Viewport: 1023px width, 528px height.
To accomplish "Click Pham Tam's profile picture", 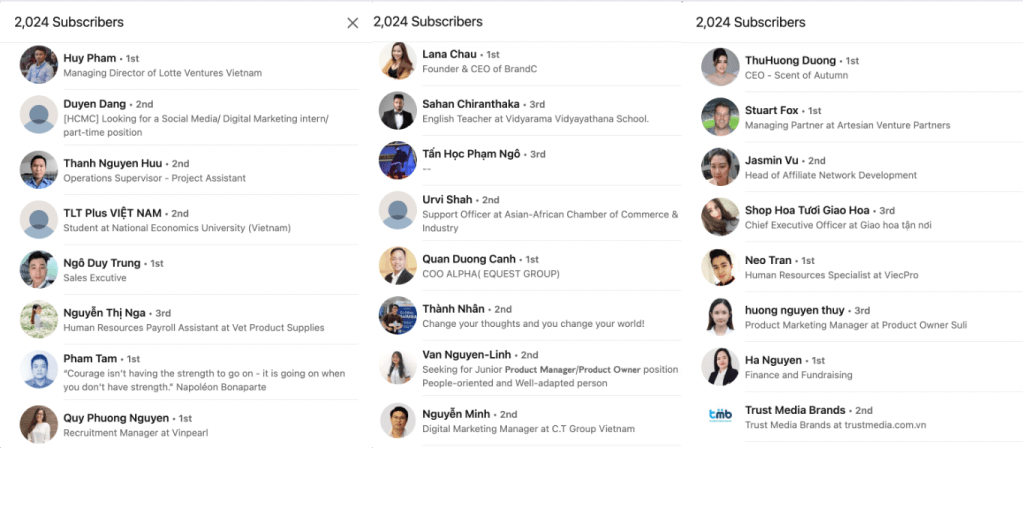I will point(39,370).
